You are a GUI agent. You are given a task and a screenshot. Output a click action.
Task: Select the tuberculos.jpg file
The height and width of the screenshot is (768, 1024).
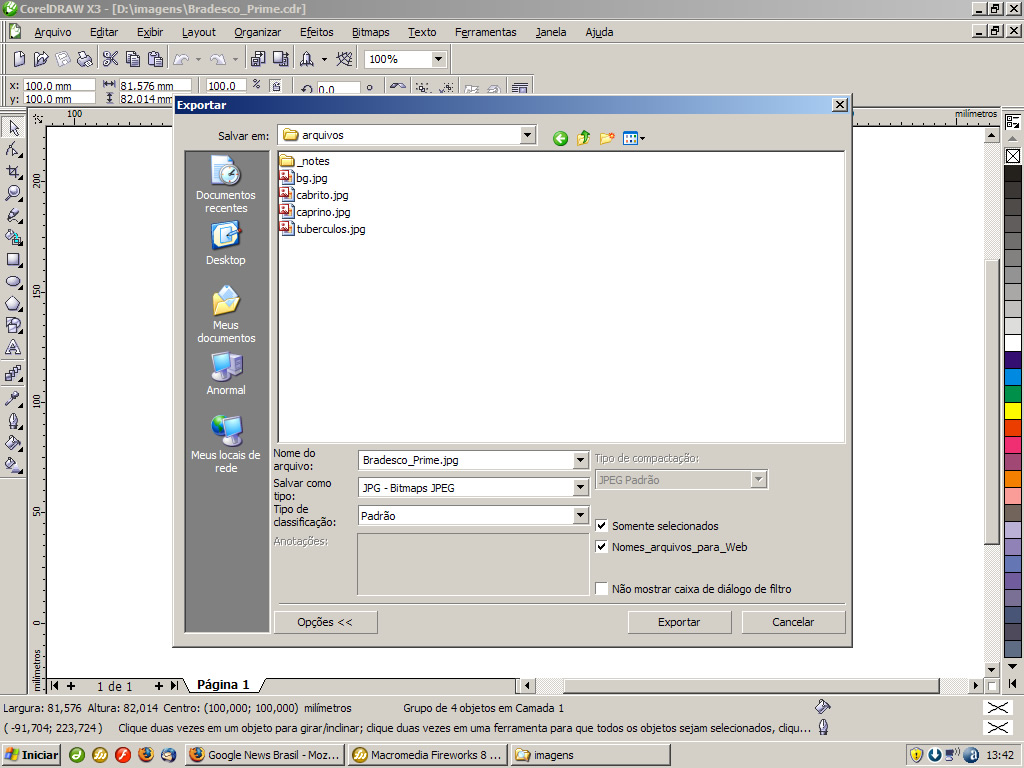(x=323, y=229)
